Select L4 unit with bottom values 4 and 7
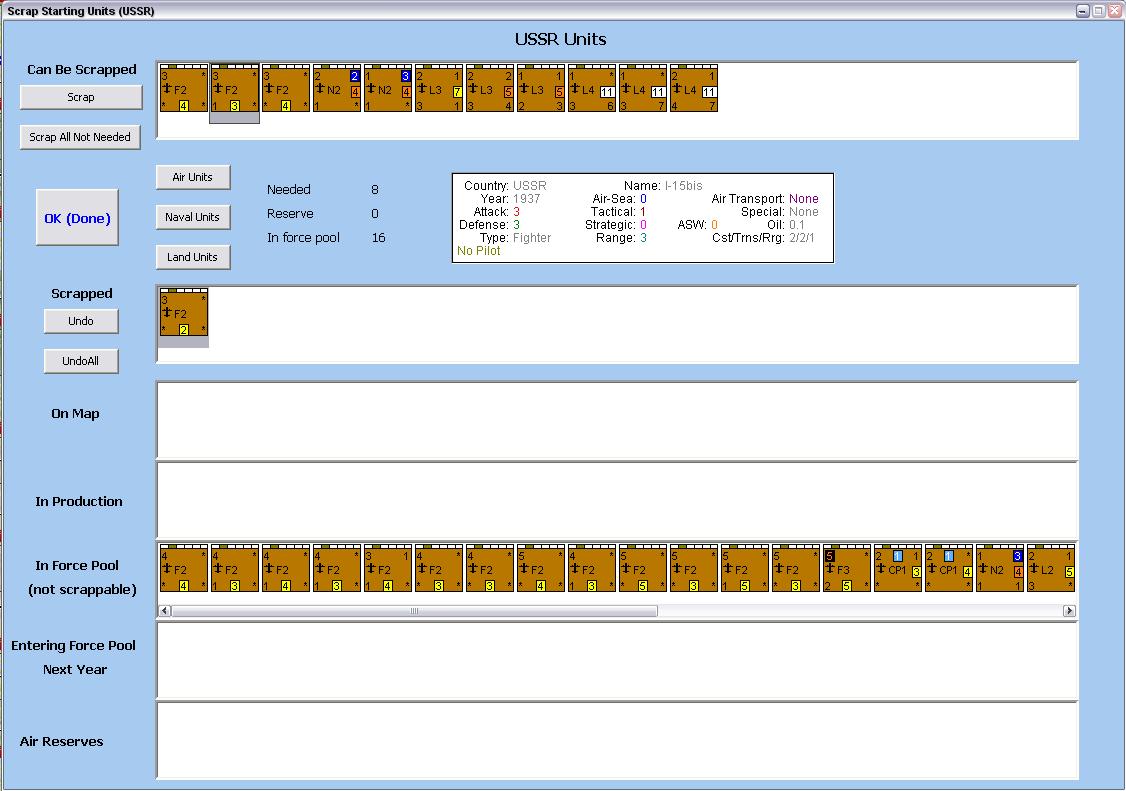This screenshot has width=1126, height=791. pyautogui.click(x=693, y=88)
